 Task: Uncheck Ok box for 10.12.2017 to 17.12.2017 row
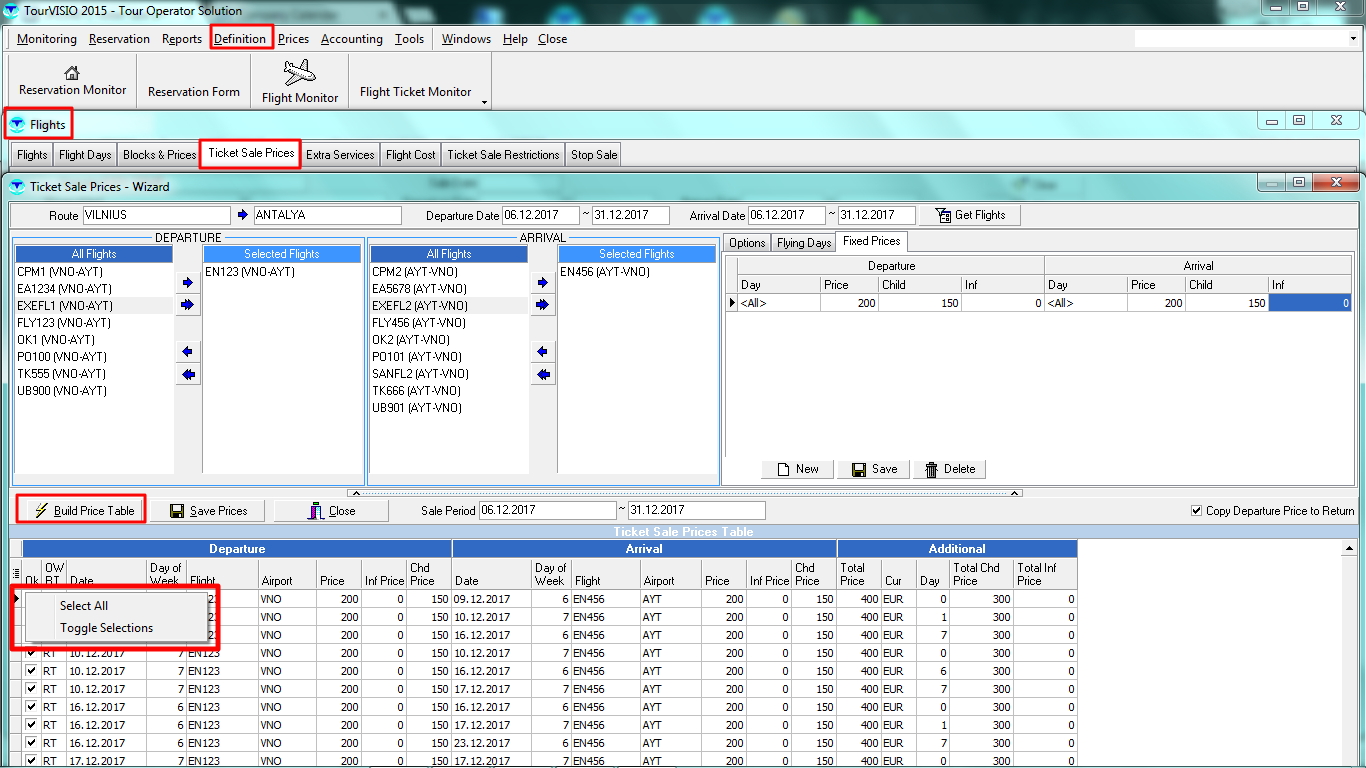pyautogui.click(x=31, y=689)
